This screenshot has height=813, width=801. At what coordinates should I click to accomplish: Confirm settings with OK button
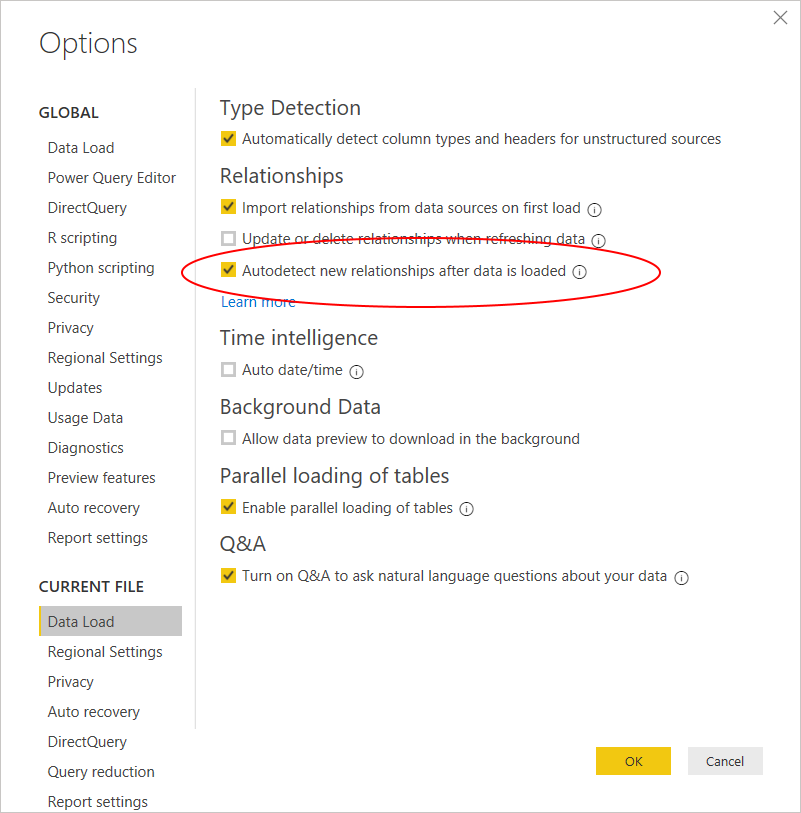(x=633, y=761)
